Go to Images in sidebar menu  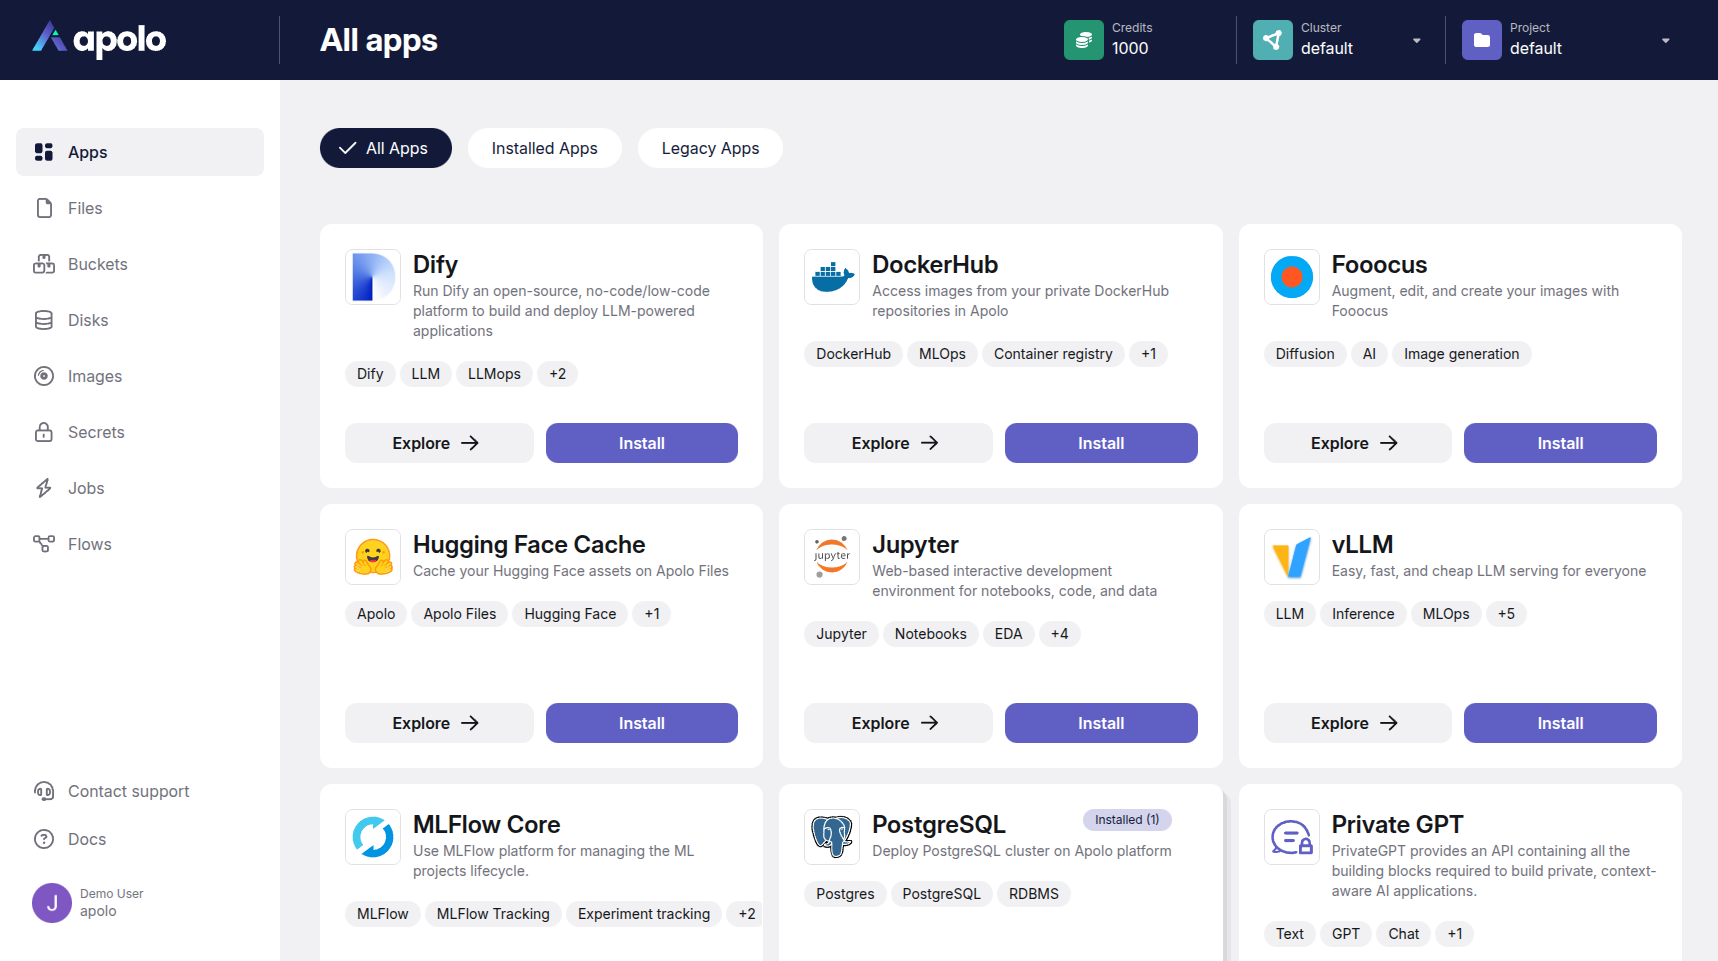[94, 376]
